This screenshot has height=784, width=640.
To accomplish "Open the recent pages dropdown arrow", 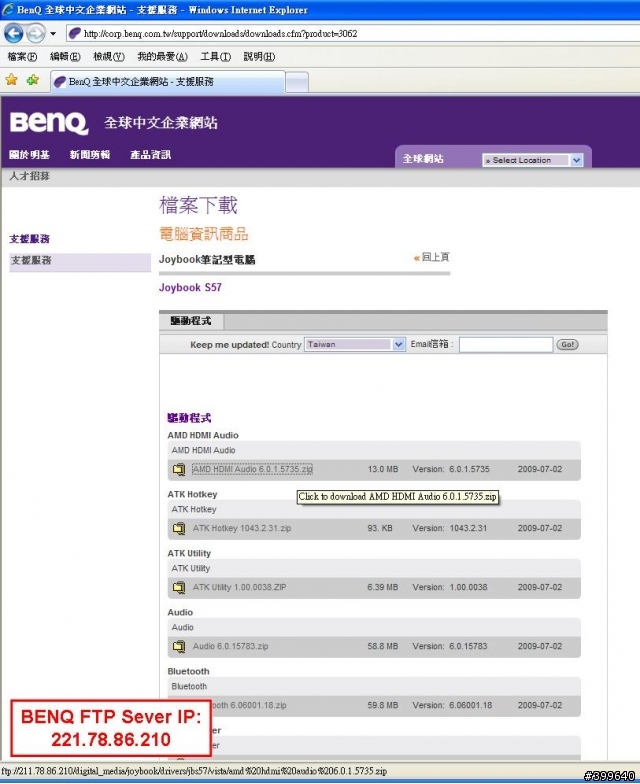I will pyautogui.click(x=53, y=34).
